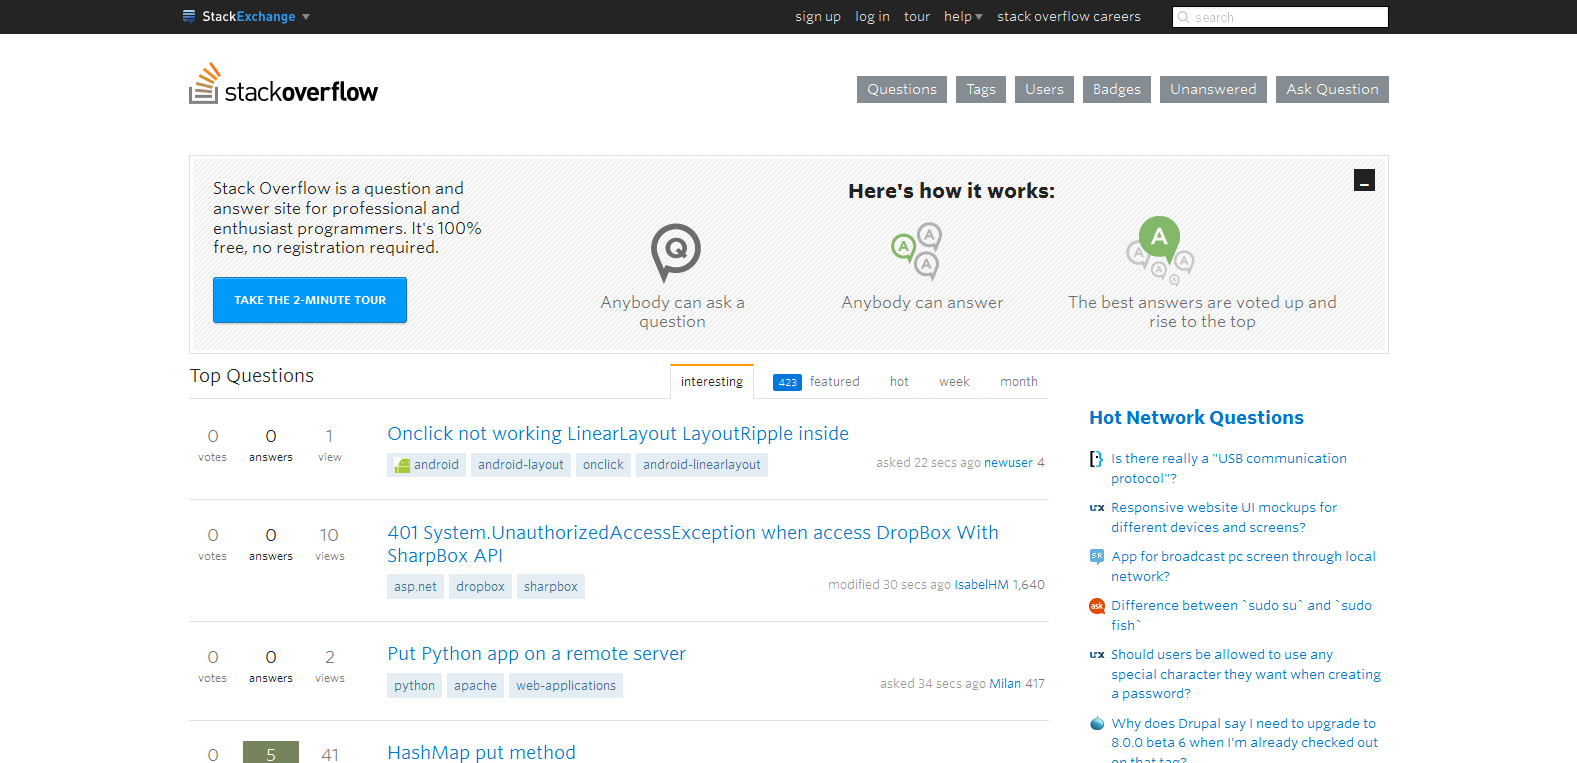The image size is (1577, 763).
Task: Click the green 'best answers' voted icon
Action: click(1160, 250)
